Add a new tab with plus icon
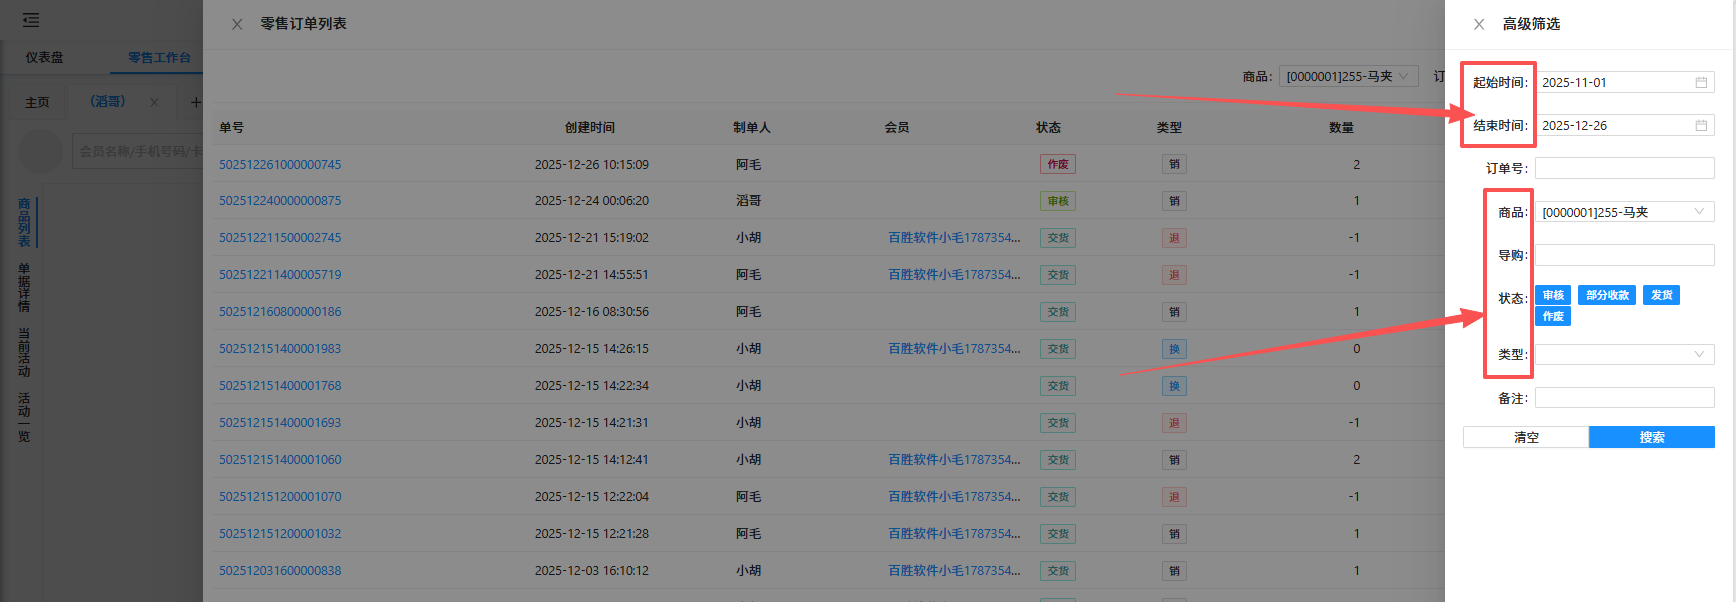The width and height of the screenshot is (1736, 602). (195, 102)
